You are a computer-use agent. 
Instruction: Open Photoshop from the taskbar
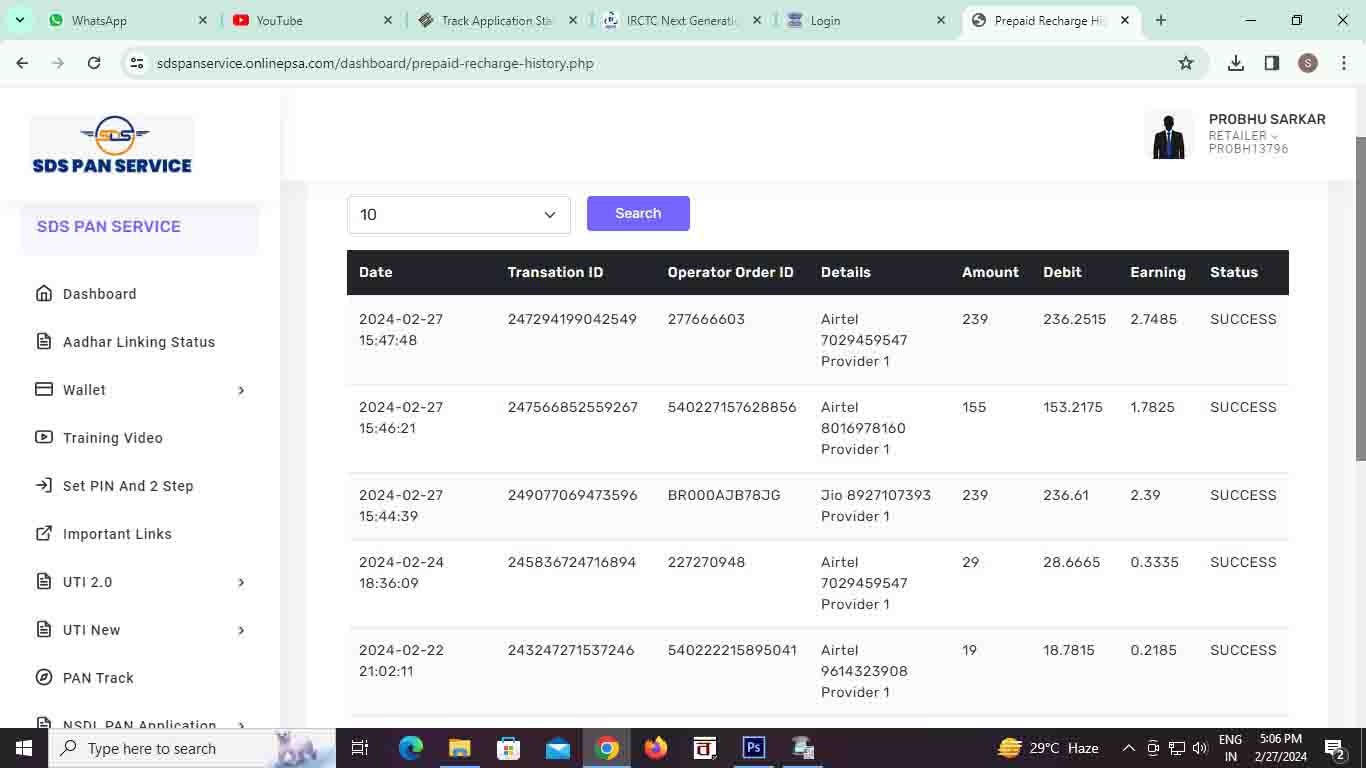[x=754, y=748]
